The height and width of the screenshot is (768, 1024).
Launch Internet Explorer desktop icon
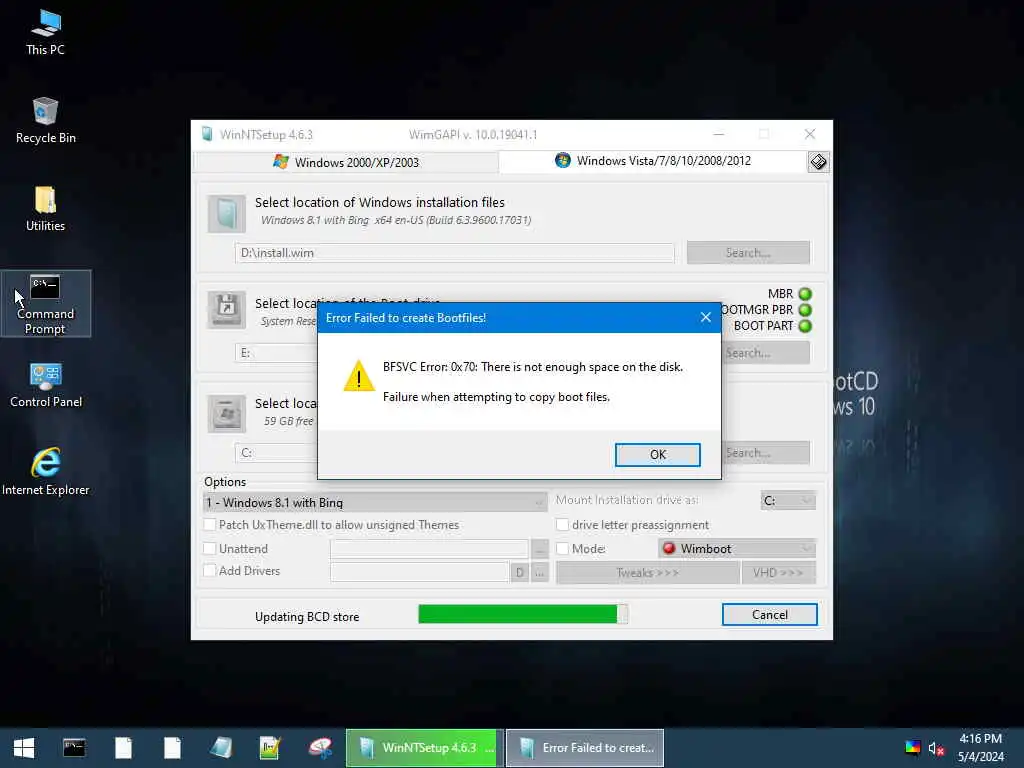click(x=46, y=472)
